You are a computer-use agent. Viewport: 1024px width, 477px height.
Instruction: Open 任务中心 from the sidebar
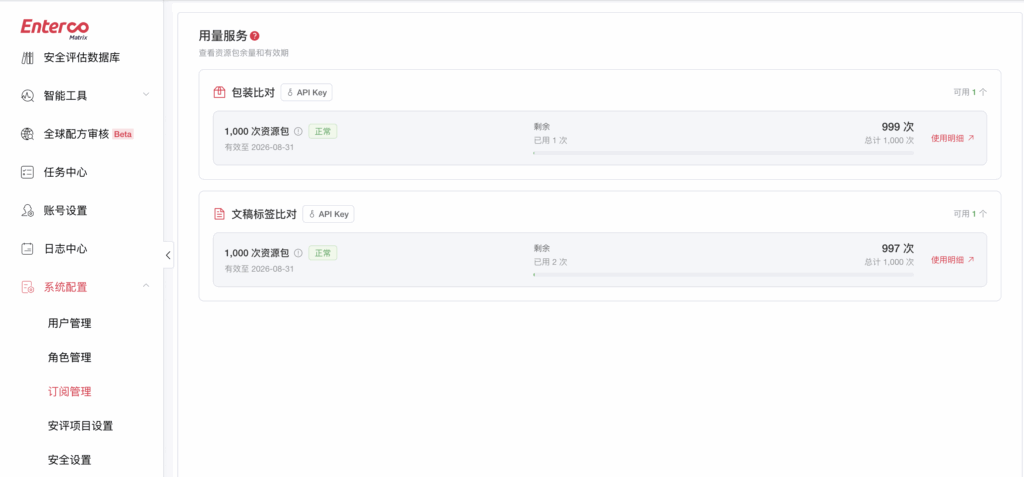[x=65, y=173]
